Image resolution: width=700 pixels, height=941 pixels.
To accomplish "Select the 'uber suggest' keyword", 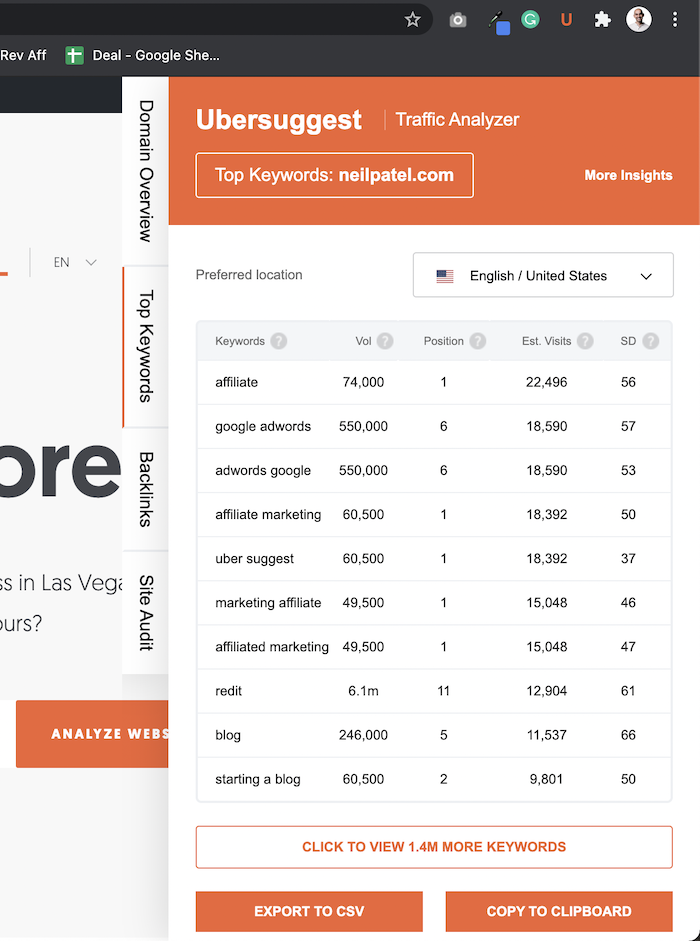I will (255, 559).
